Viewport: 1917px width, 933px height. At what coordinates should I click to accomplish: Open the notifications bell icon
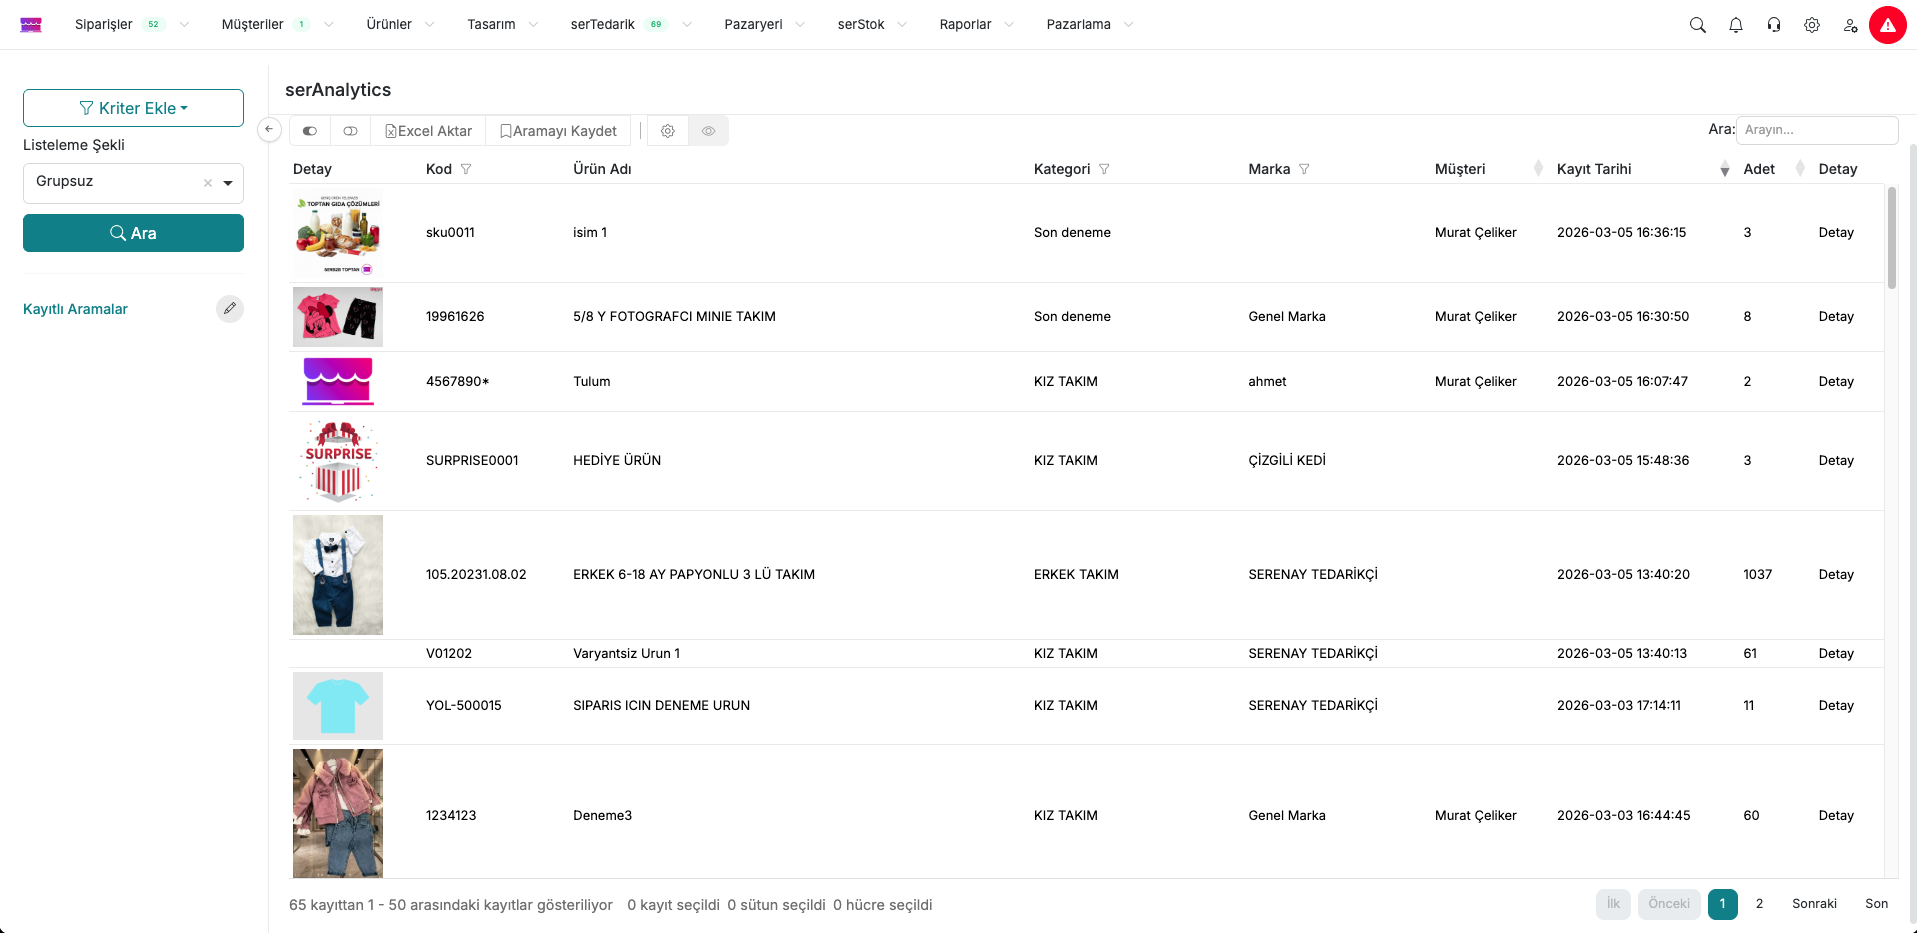click(1735, 25)
